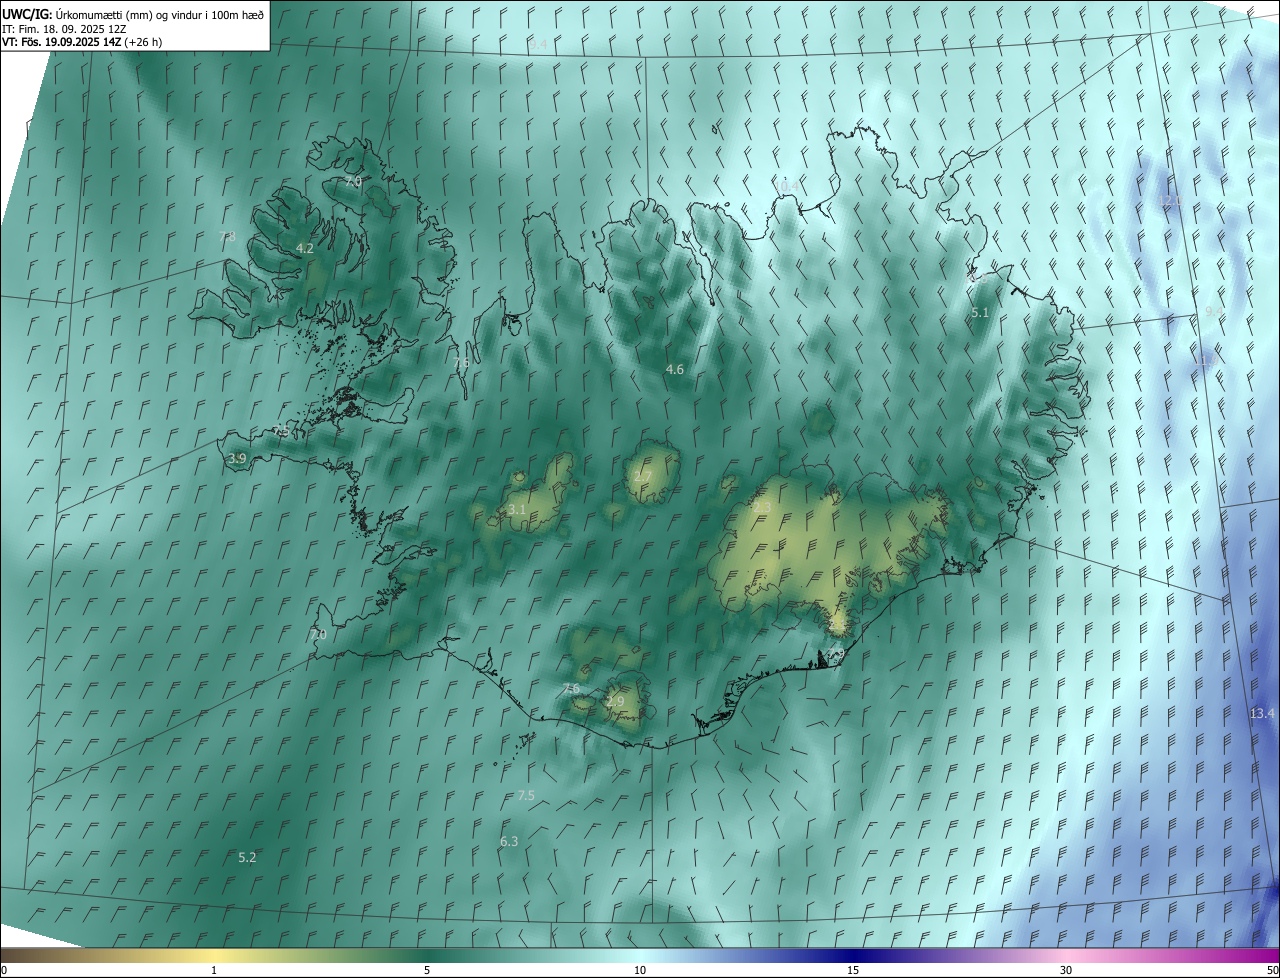Select the 5 tick on the color legend
Screen dimensions: 1280x978
click(x=427, y=970)
